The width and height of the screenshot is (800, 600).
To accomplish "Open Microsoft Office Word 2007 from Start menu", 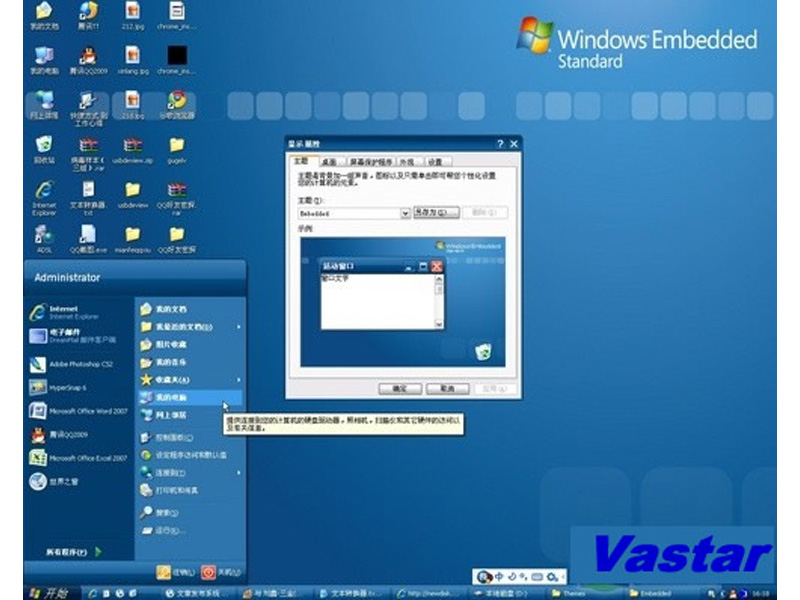I will click(78, 411).
